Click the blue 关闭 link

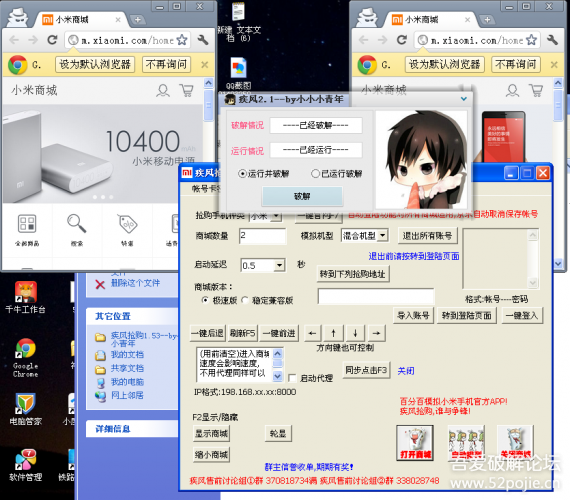[x=406, y=371]
